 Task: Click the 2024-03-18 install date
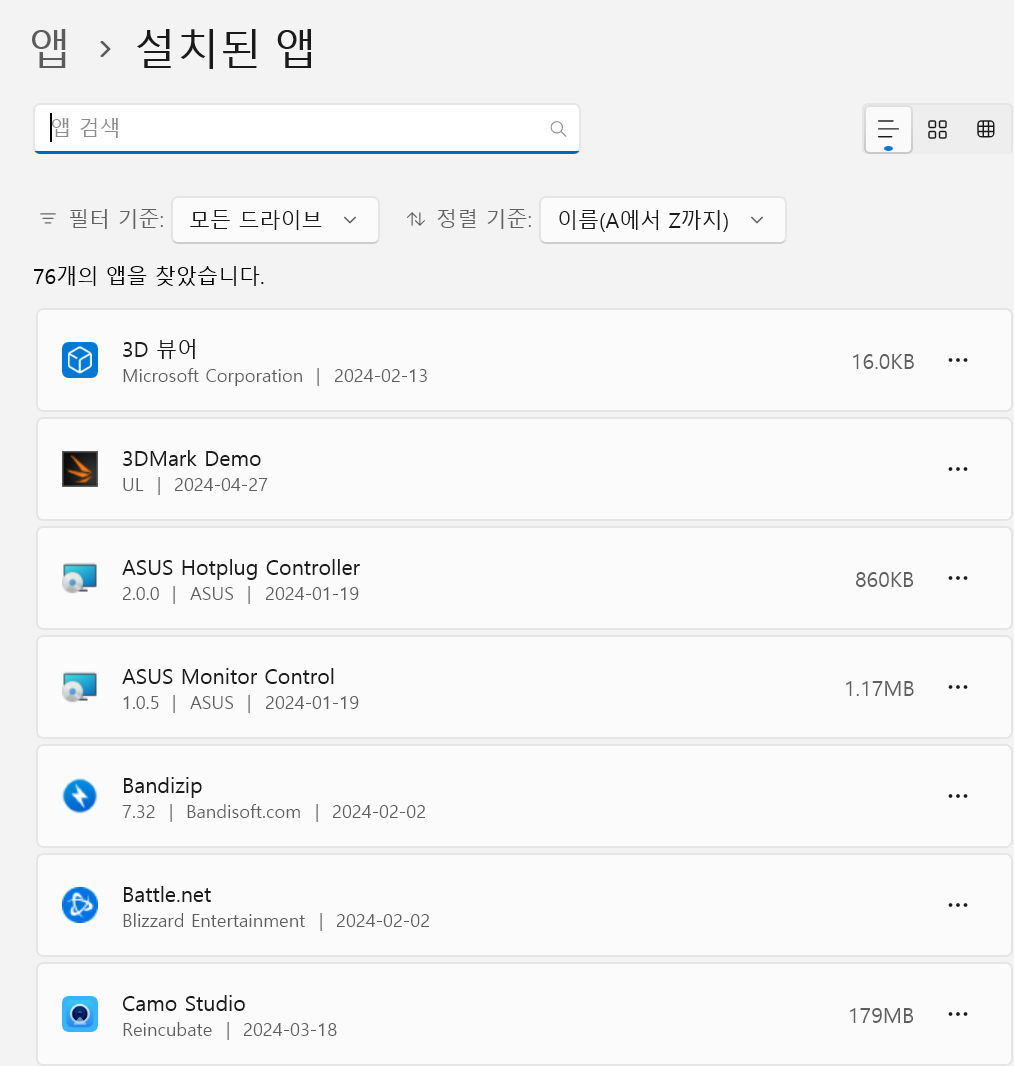290,1030
